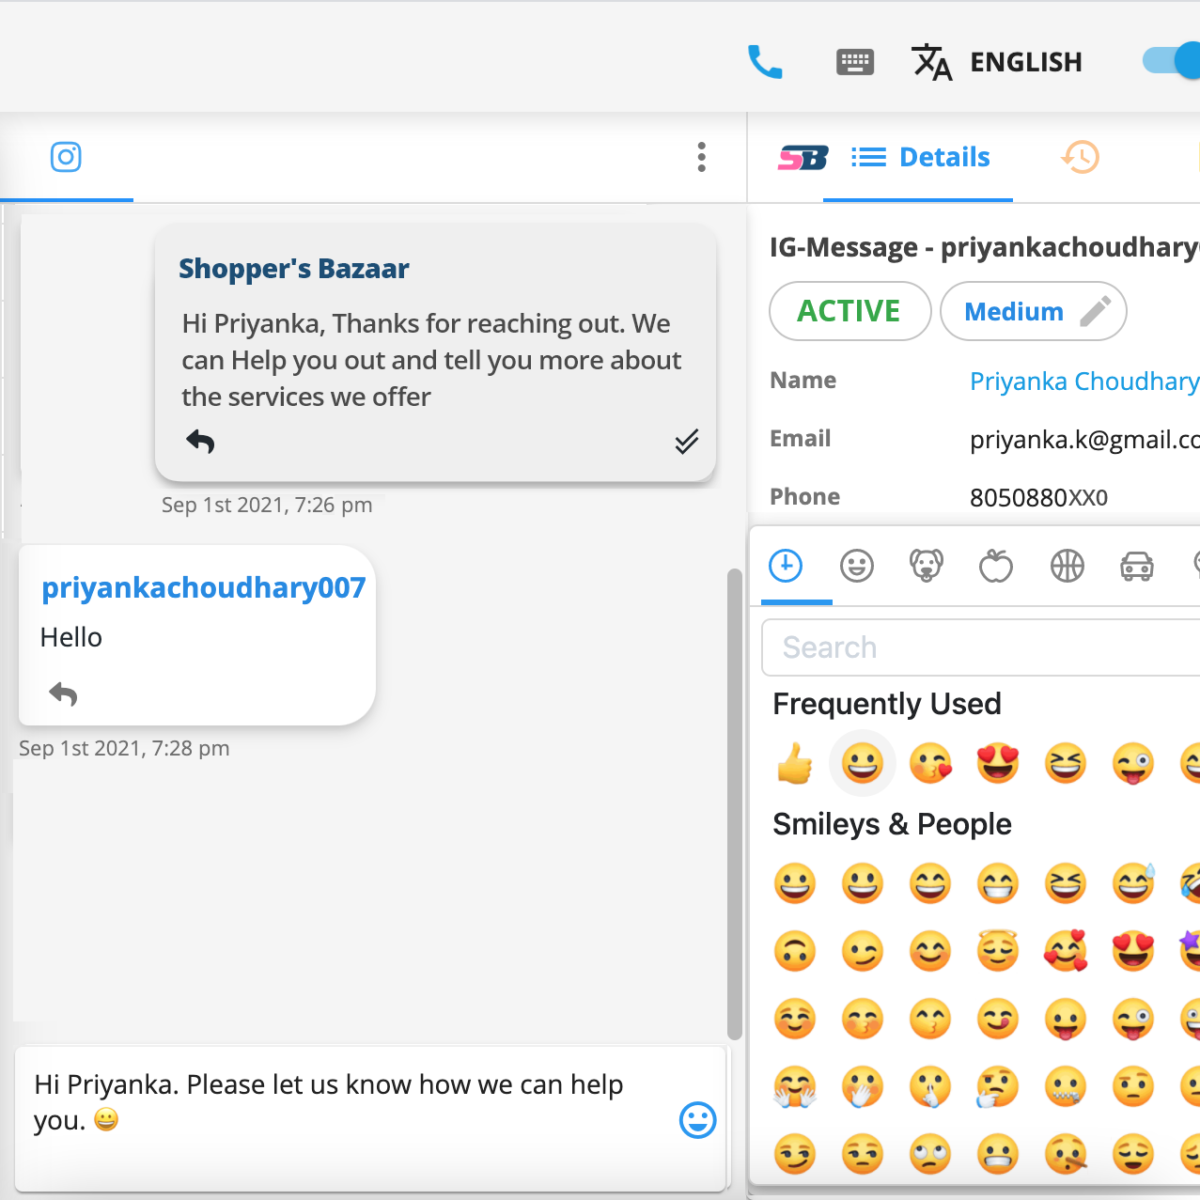
Task: Insert the hugging face emoji
Action: click(795, 1087)
